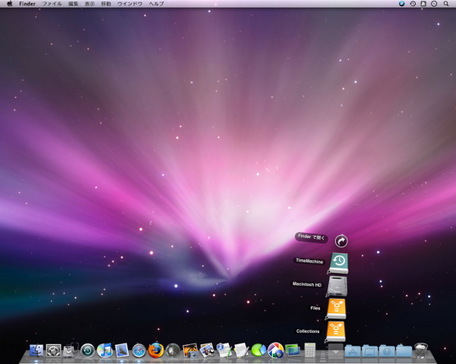Screen dimensions: 456x364
Task: Open Spotlight search magnifier in menu bar
Action: point(446,4)
